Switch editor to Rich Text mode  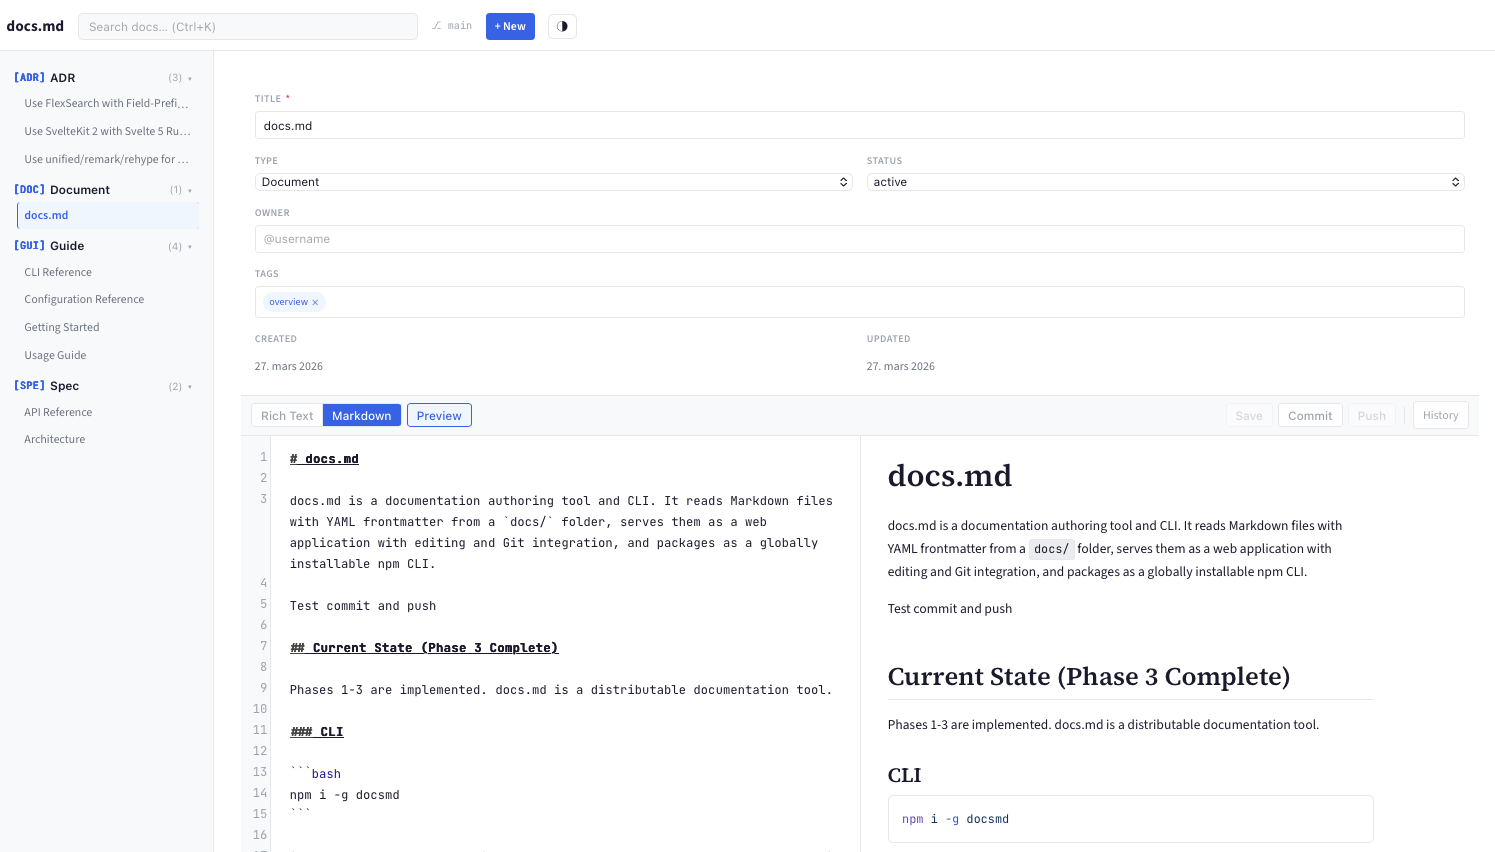(x=287, y=415)
